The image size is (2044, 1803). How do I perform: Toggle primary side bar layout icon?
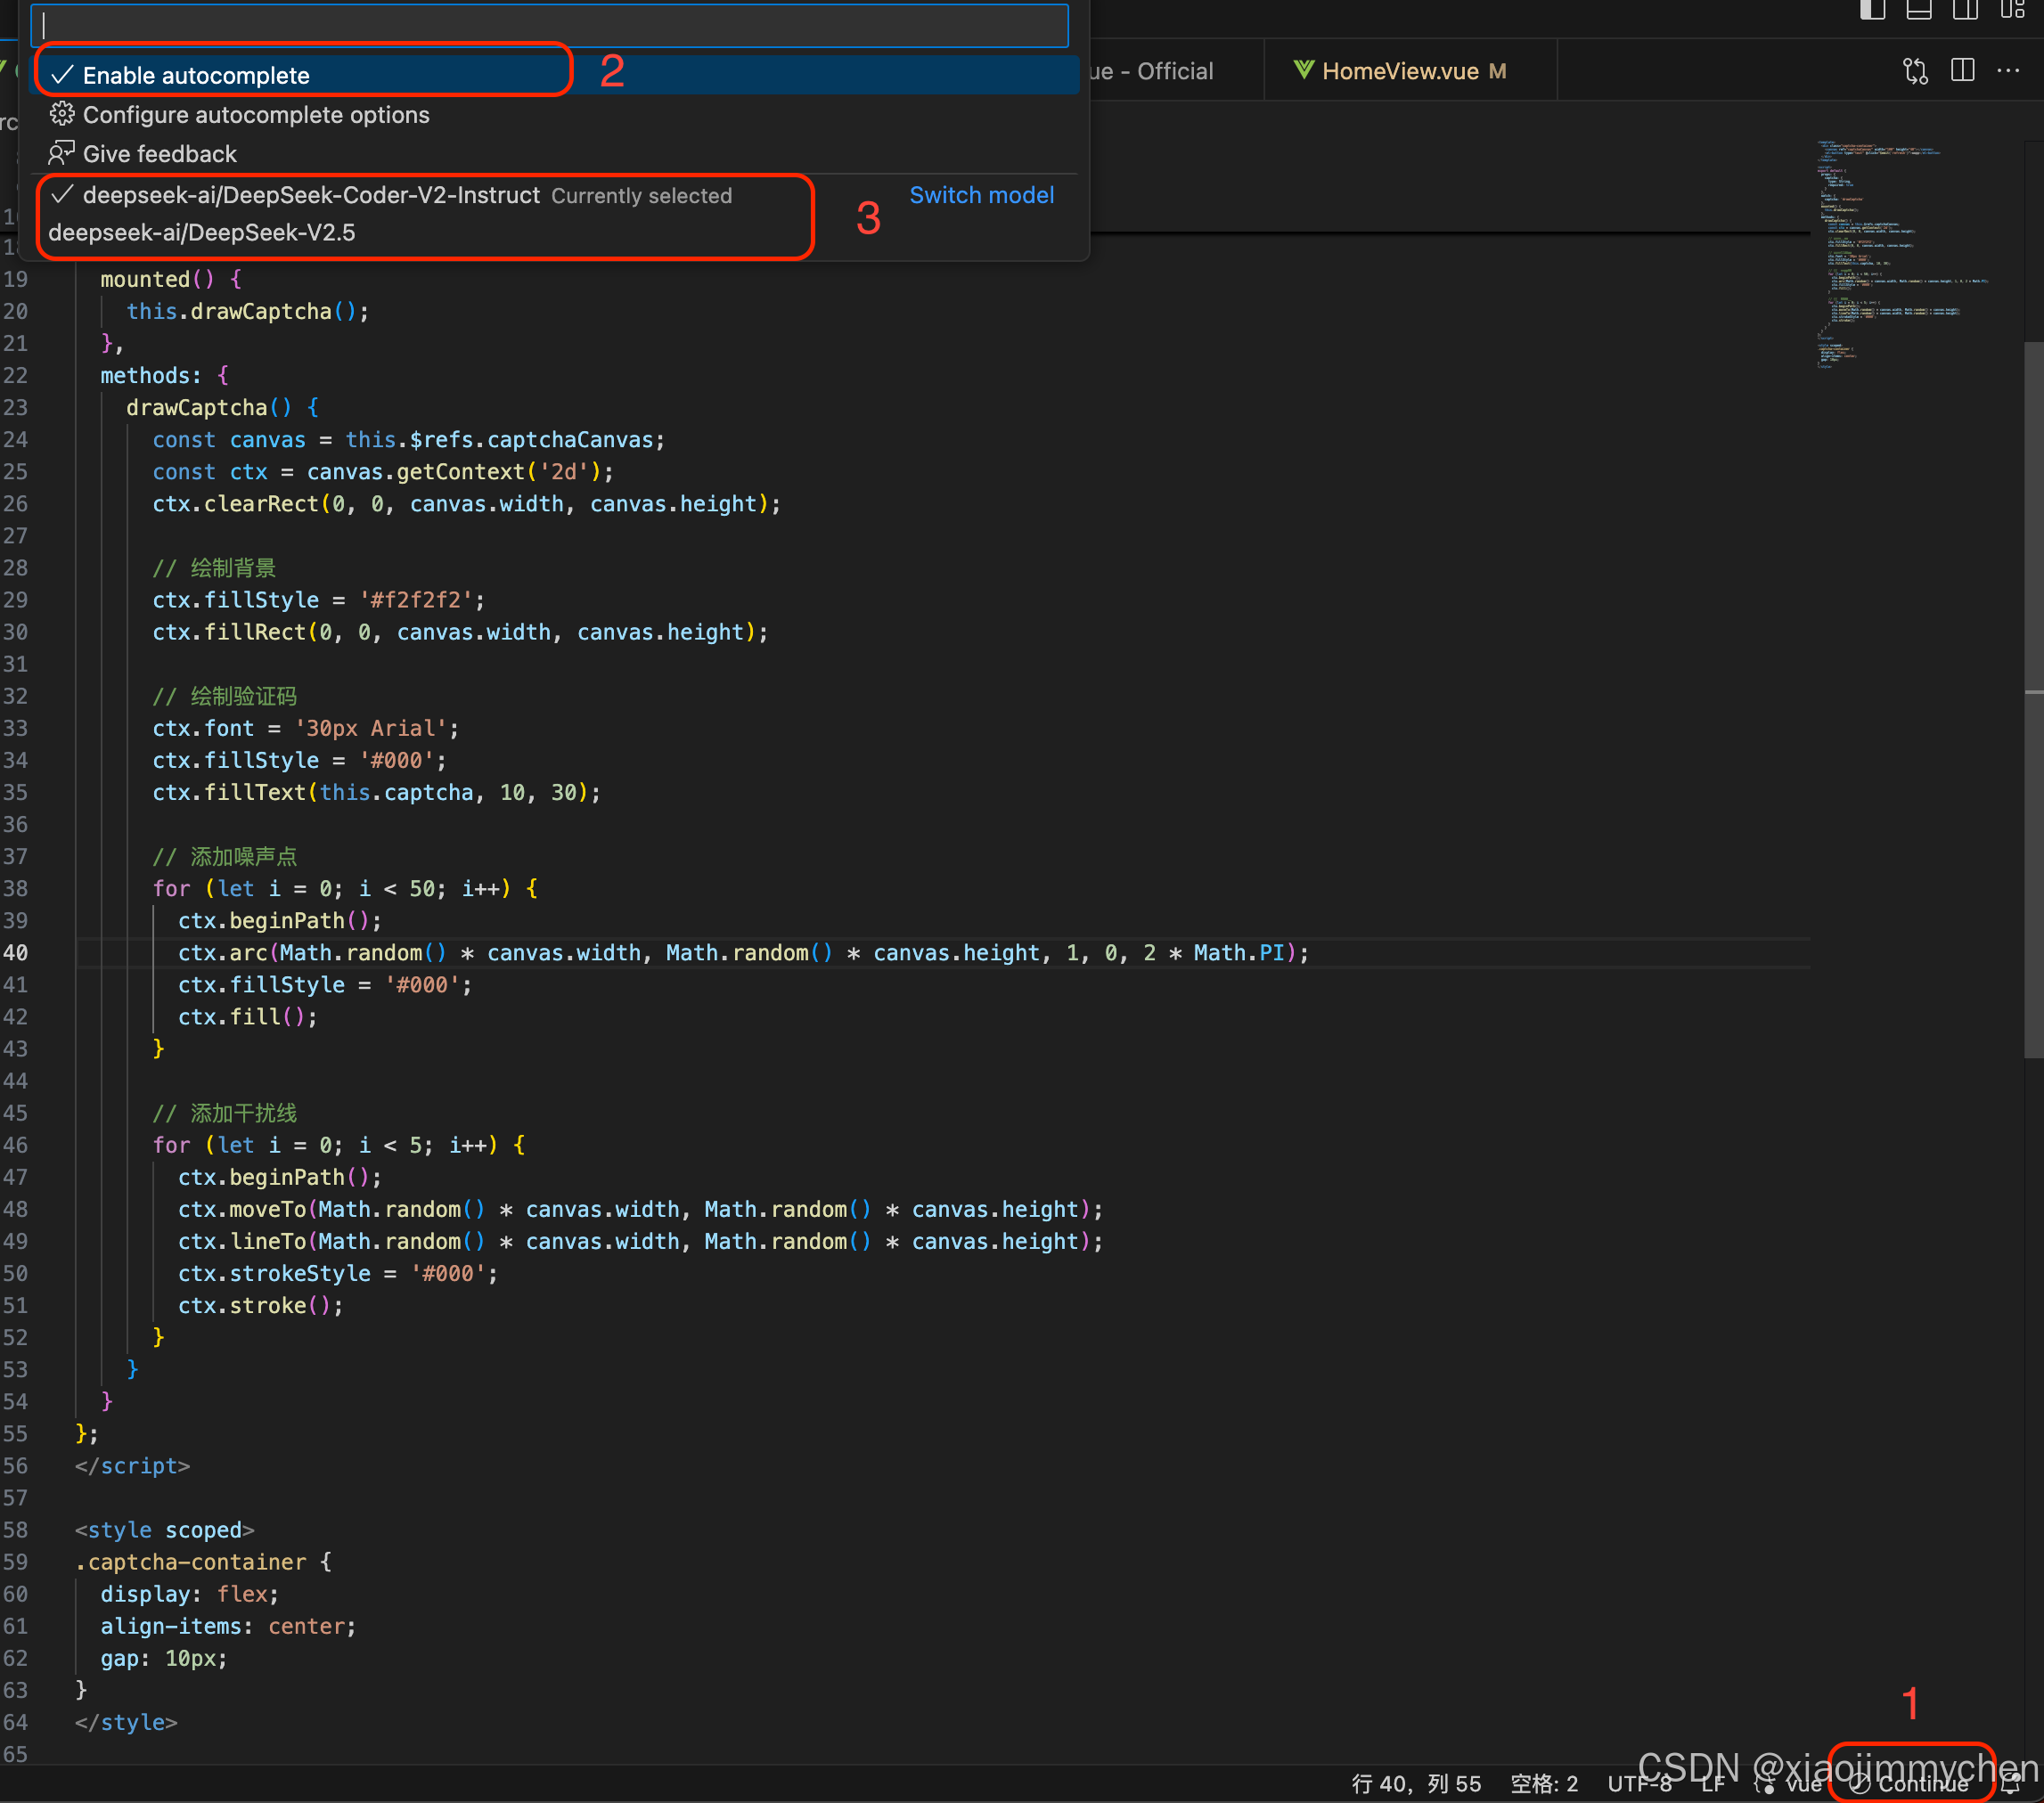pos(1872,10)
